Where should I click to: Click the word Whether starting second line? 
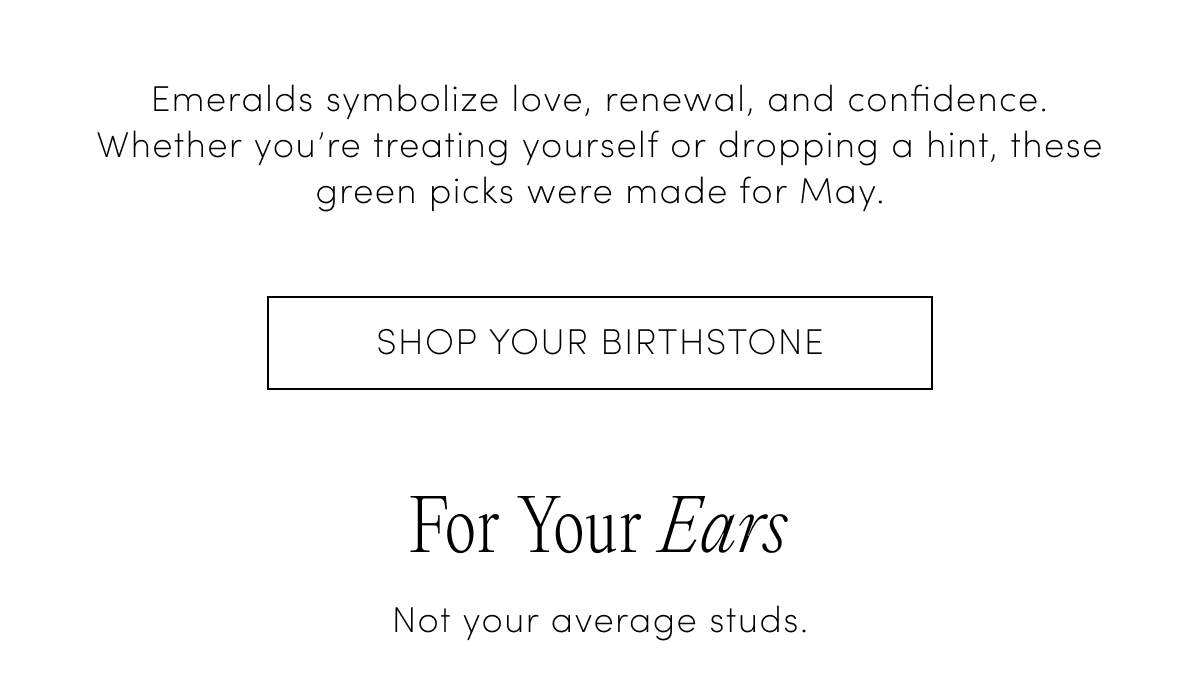click(x=170, y=146)
